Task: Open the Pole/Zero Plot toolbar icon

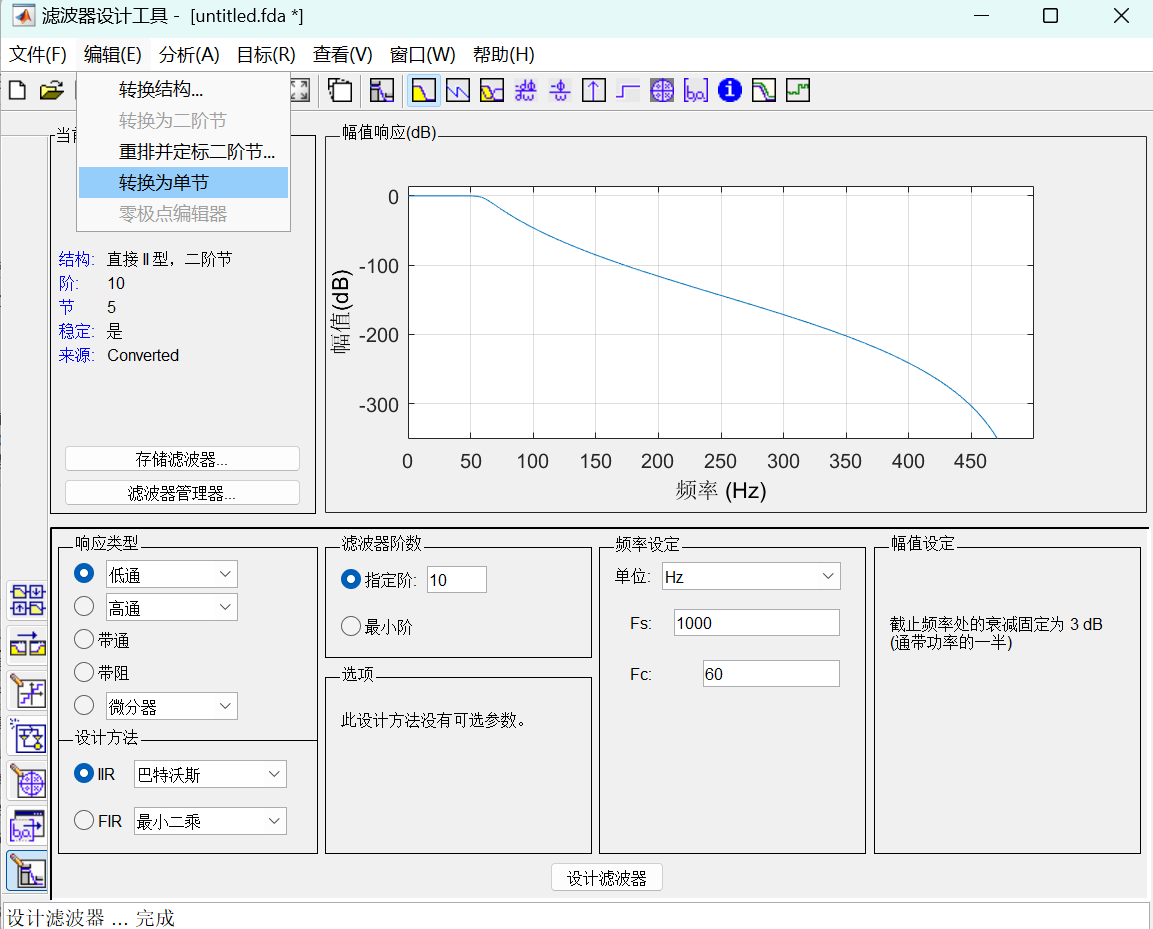Action: click(x=662, y=90)
